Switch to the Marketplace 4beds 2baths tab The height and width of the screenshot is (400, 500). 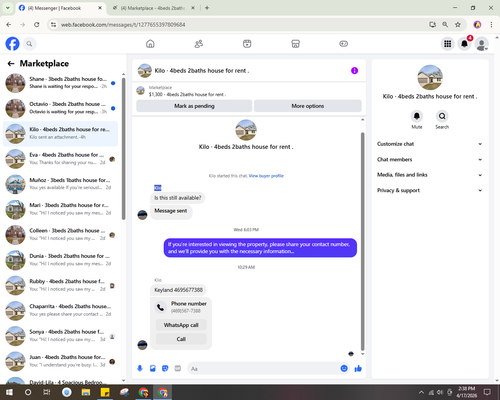coord(153,8)
